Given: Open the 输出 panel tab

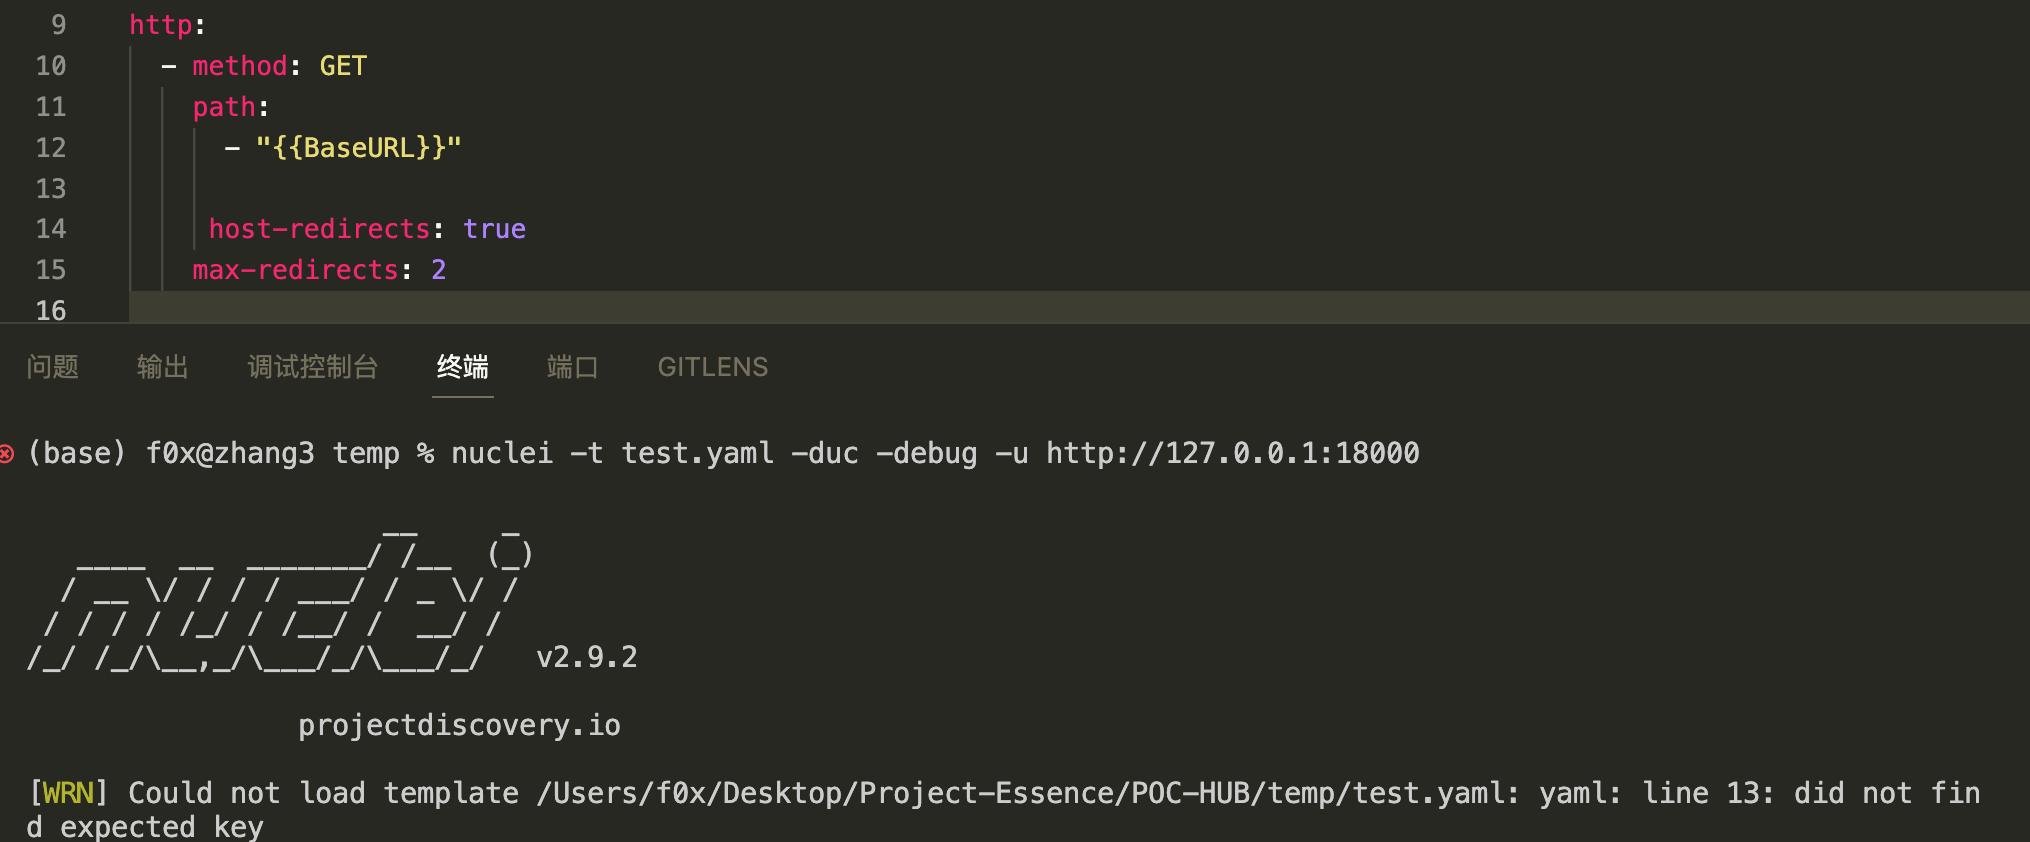Looking at the screenshot, I should [162, 367].
